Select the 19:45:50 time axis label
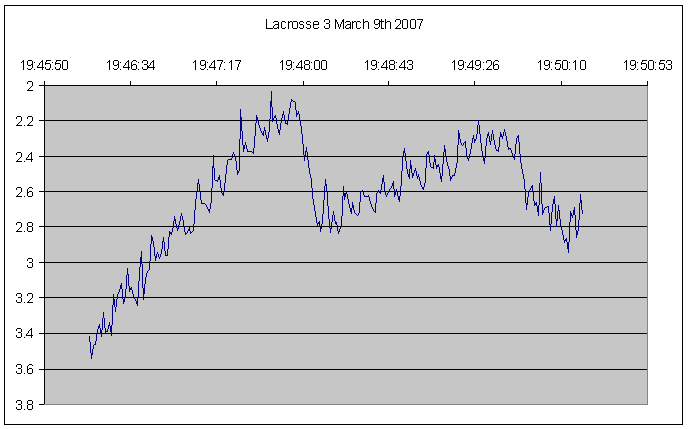The height and width of the screenshot is (429, 688). coord(44,65)
